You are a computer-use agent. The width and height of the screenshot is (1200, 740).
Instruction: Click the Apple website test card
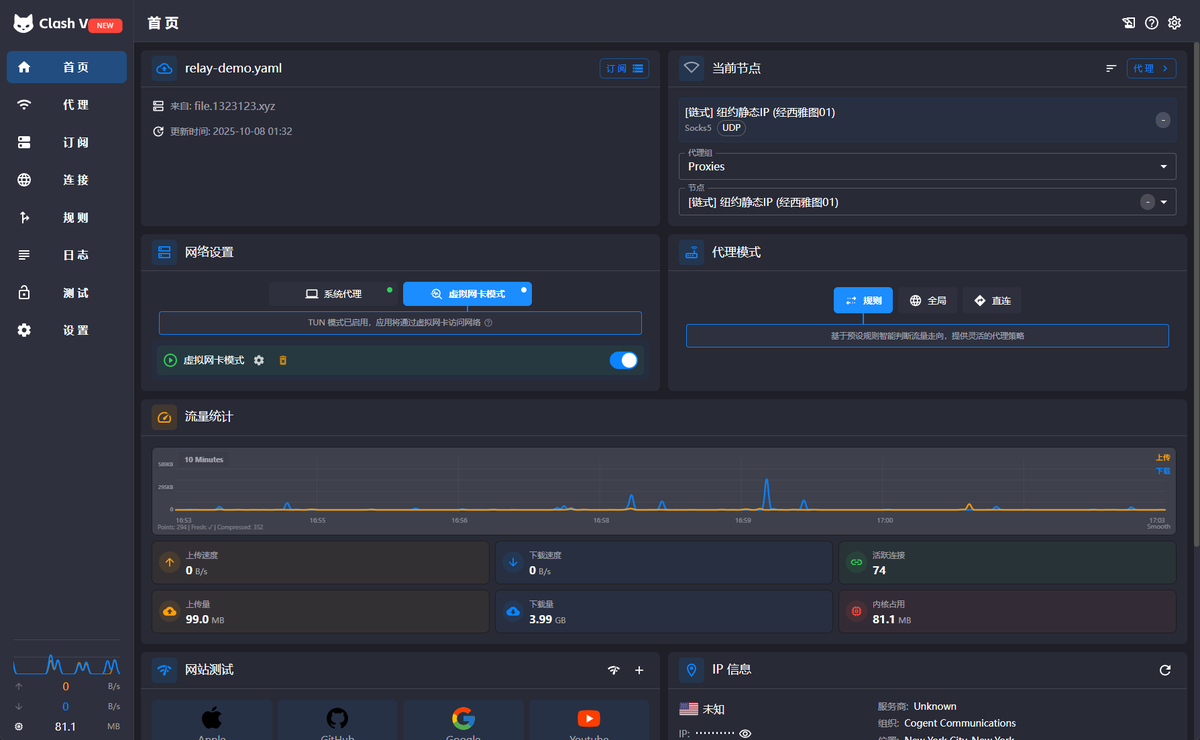click(212, 720)
